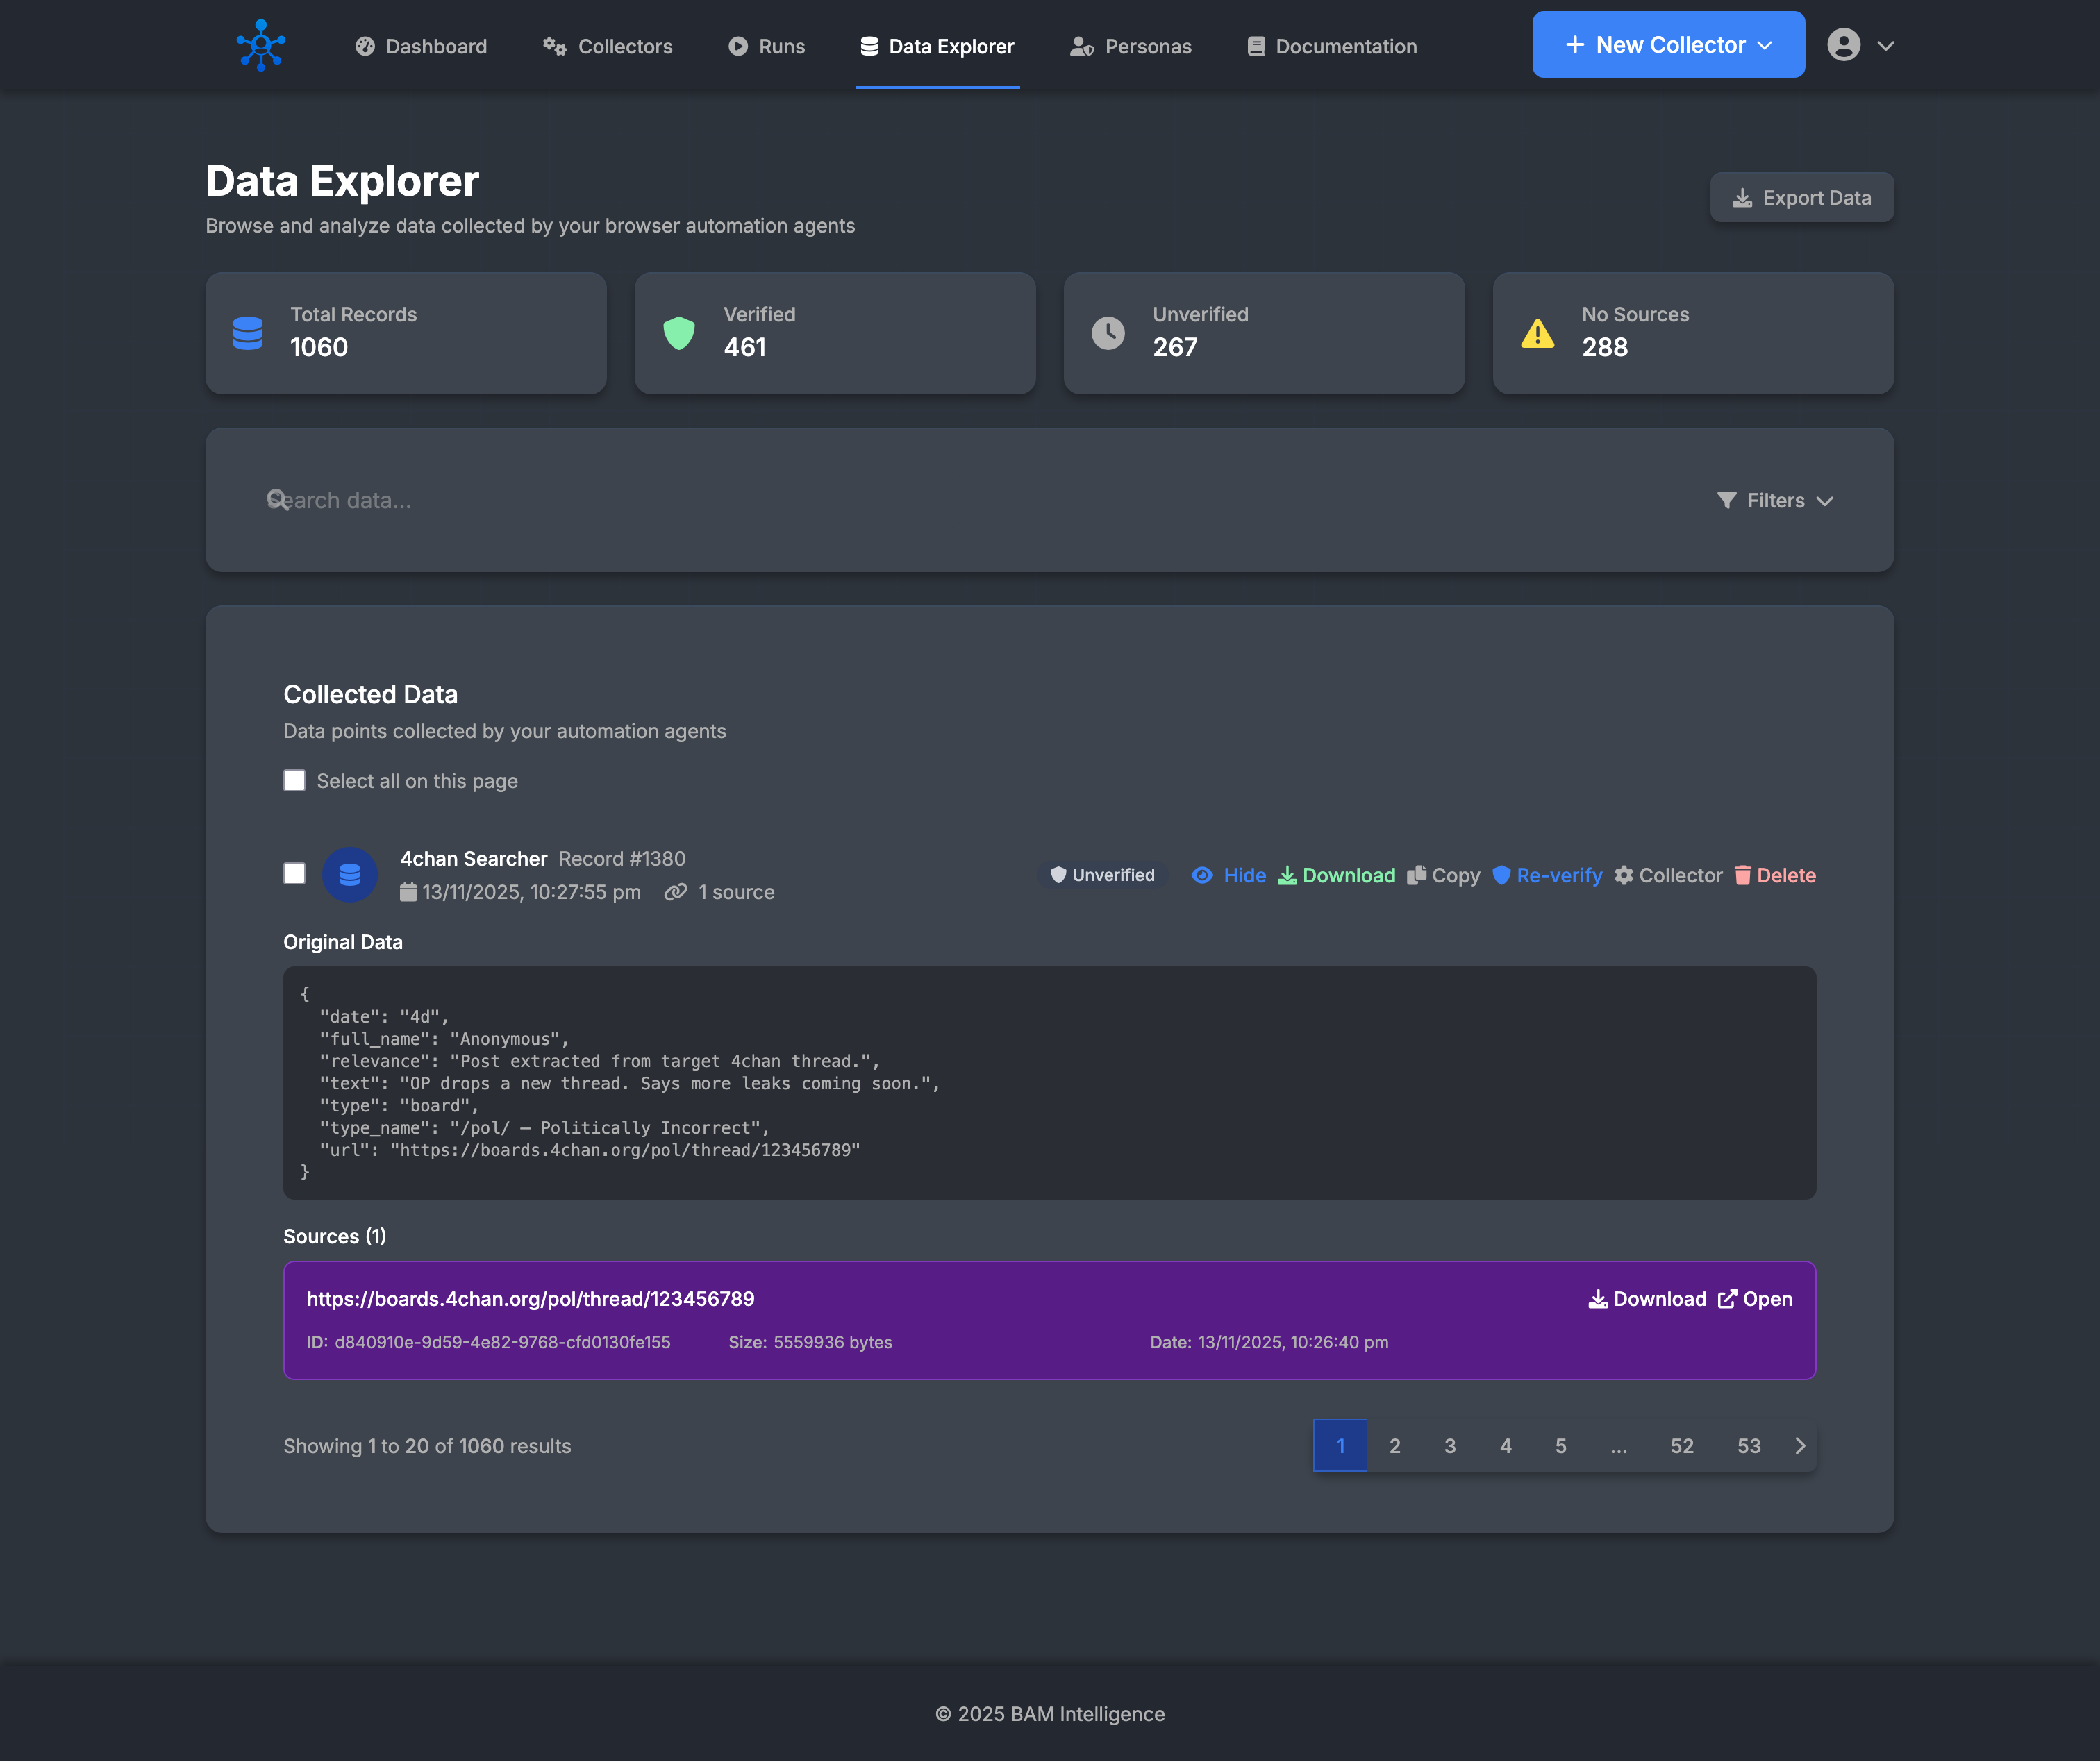Open the Personas section
This screenshot has width=2100, height=1762.
click(x=1130, y=46)
